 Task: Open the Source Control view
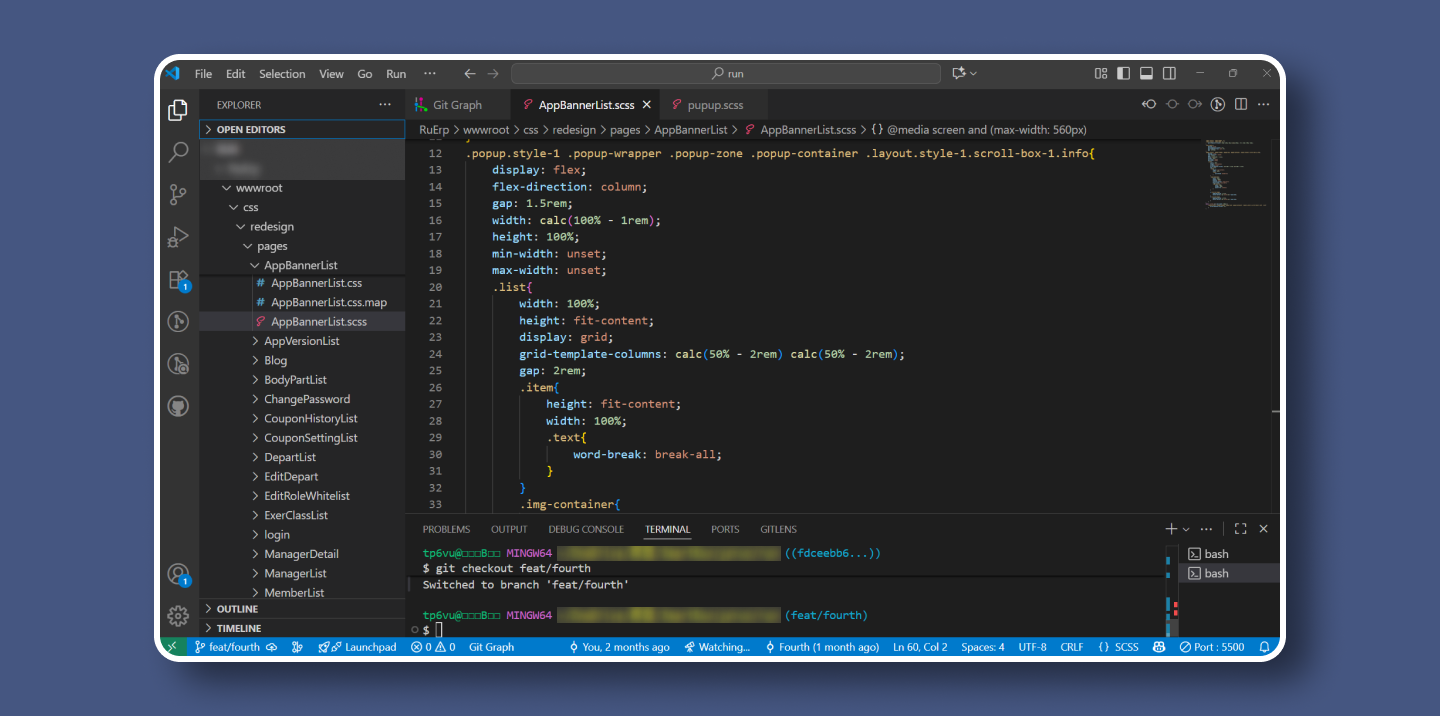click(178, 194)
